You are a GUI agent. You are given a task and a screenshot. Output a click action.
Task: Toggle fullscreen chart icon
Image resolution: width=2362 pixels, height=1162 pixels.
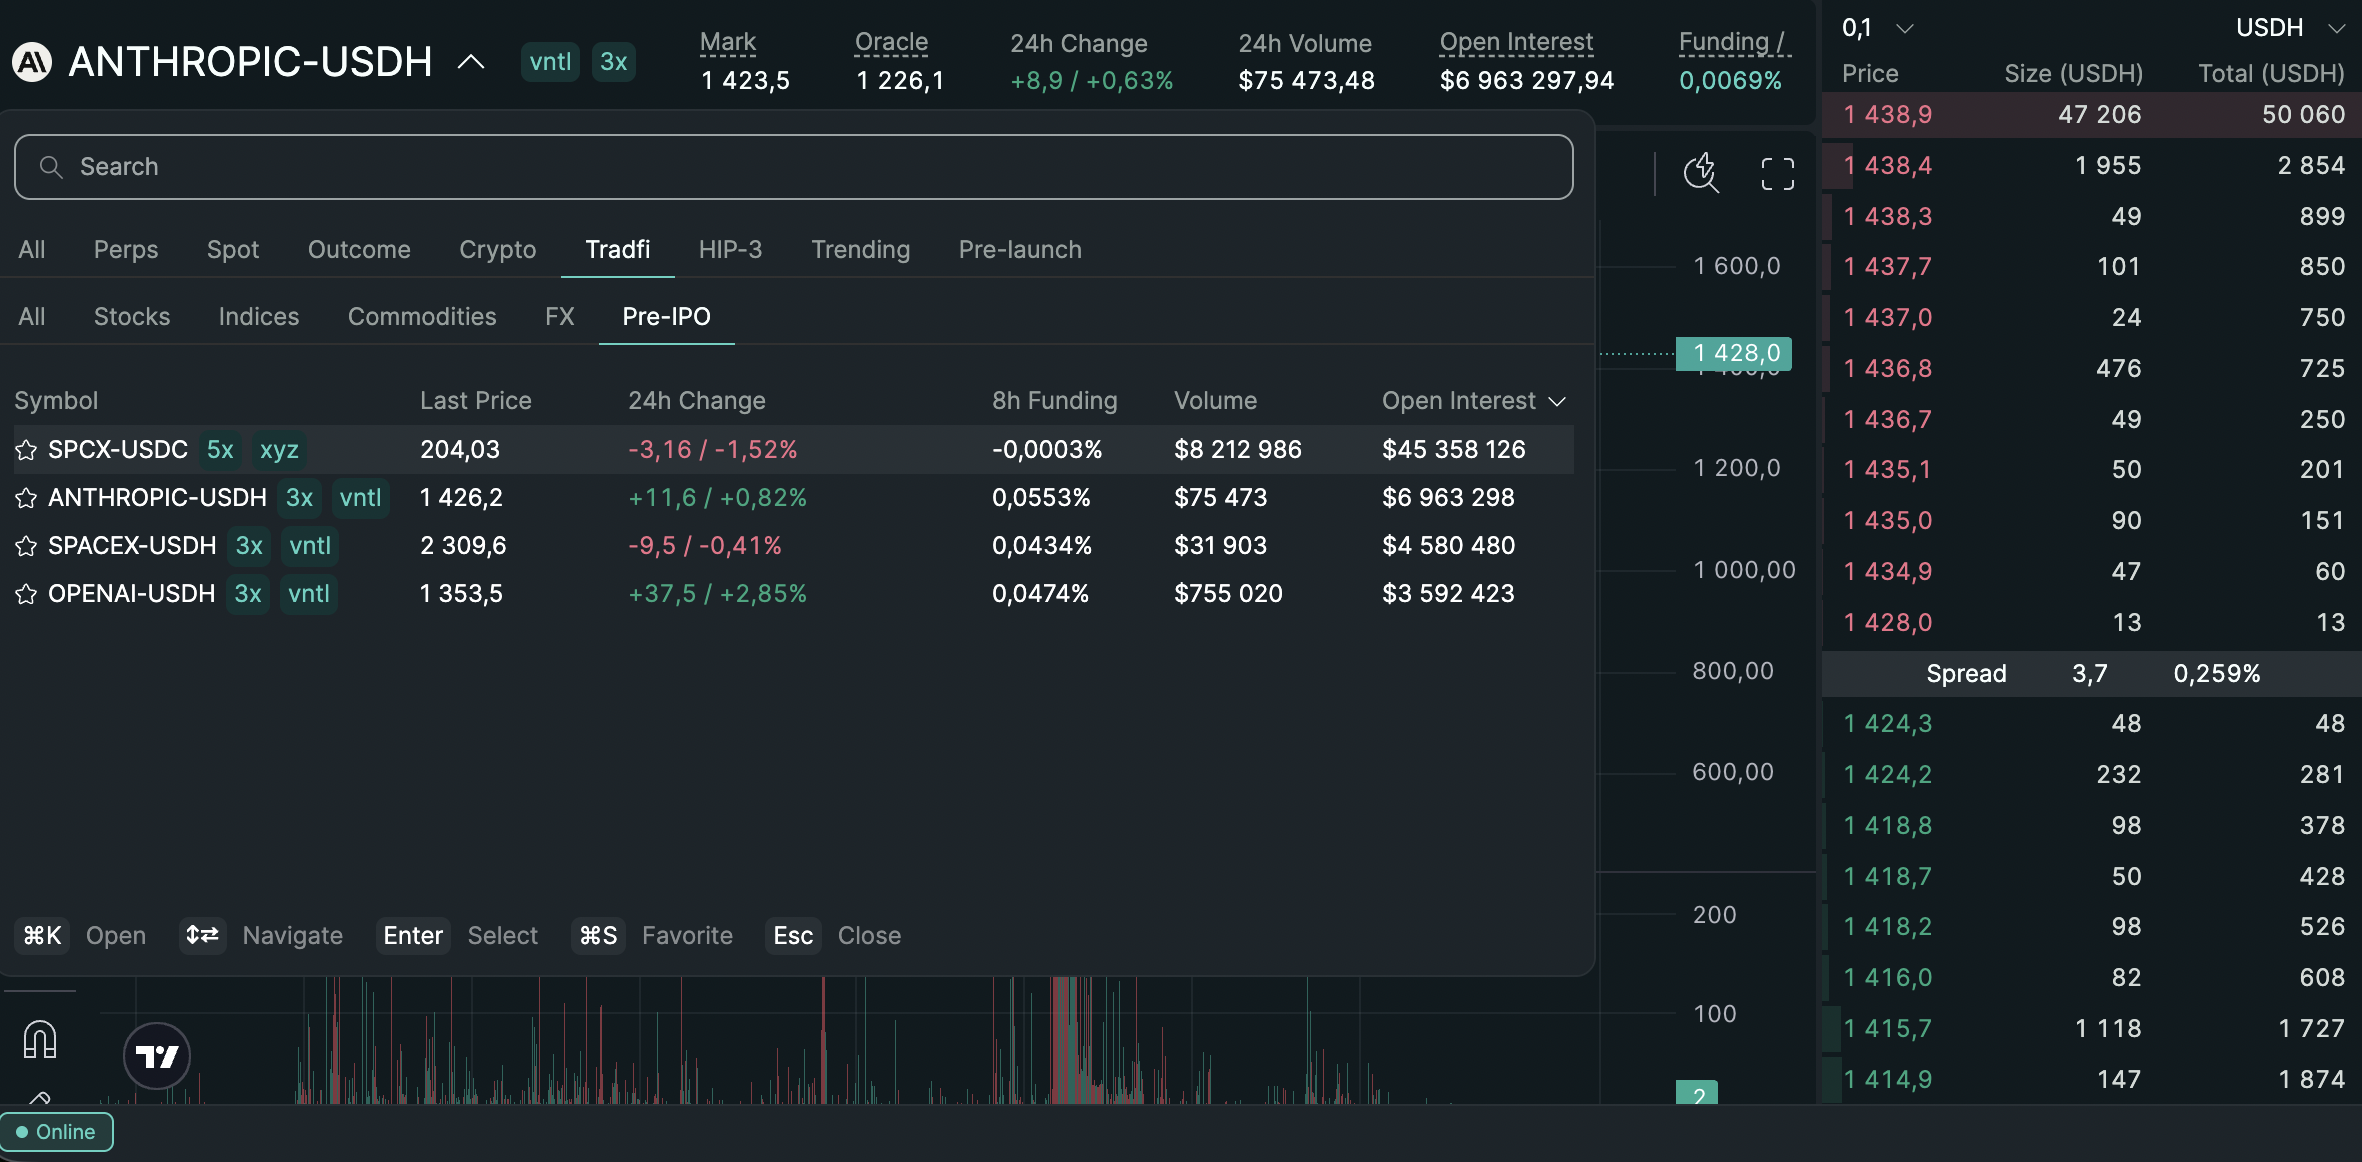1777,173
